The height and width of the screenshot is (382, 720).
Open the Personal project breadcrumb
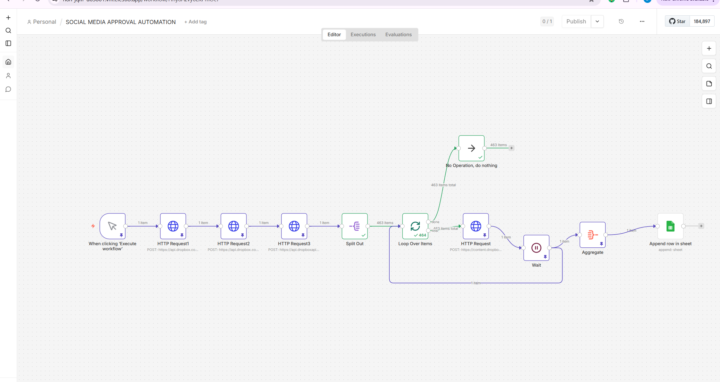41,22
